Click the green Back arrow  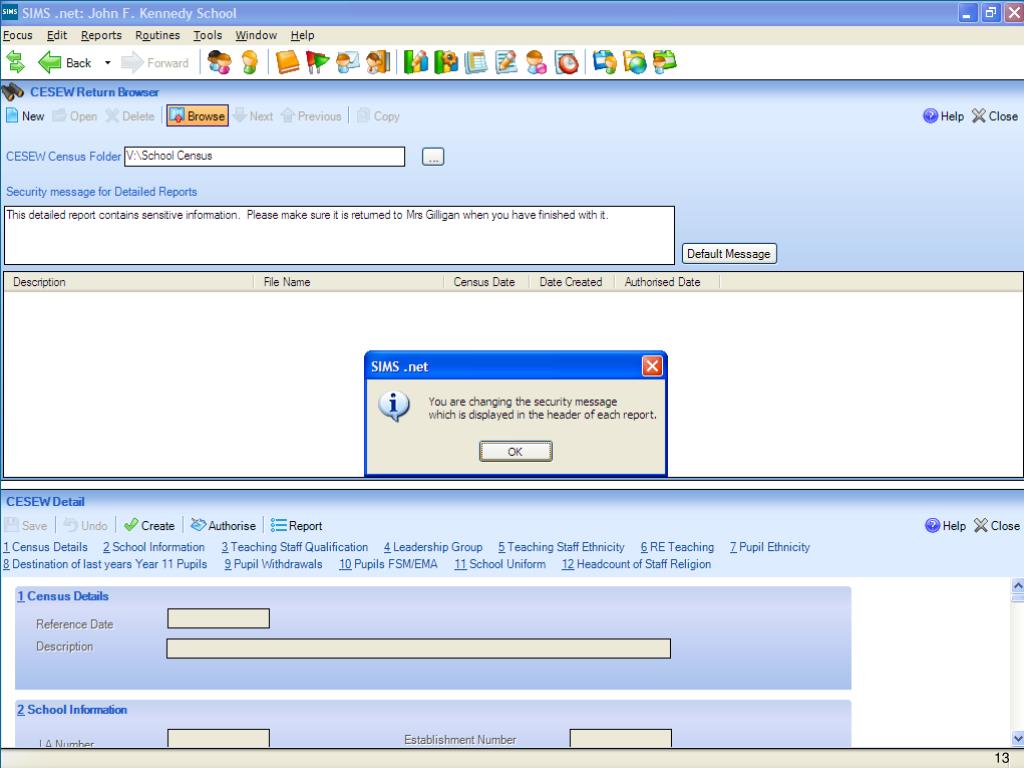50,63
